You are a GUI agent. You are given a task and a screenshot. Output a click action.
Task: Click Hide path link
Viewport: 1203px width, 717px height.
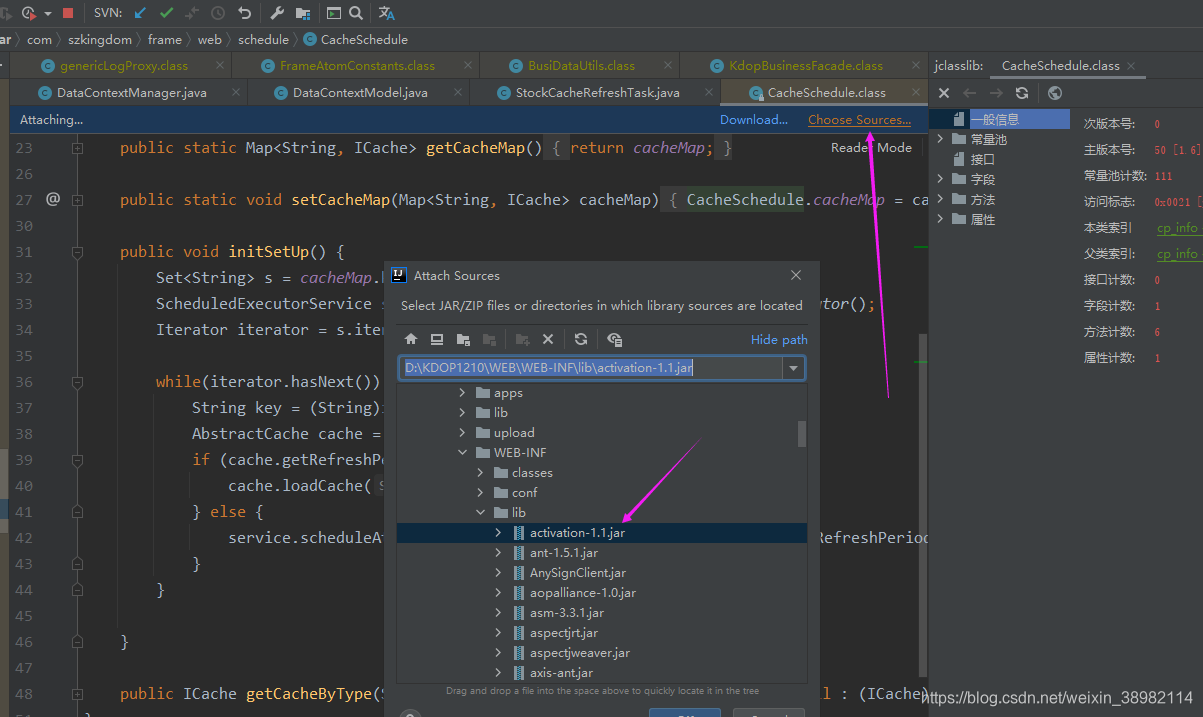(779, 339)
